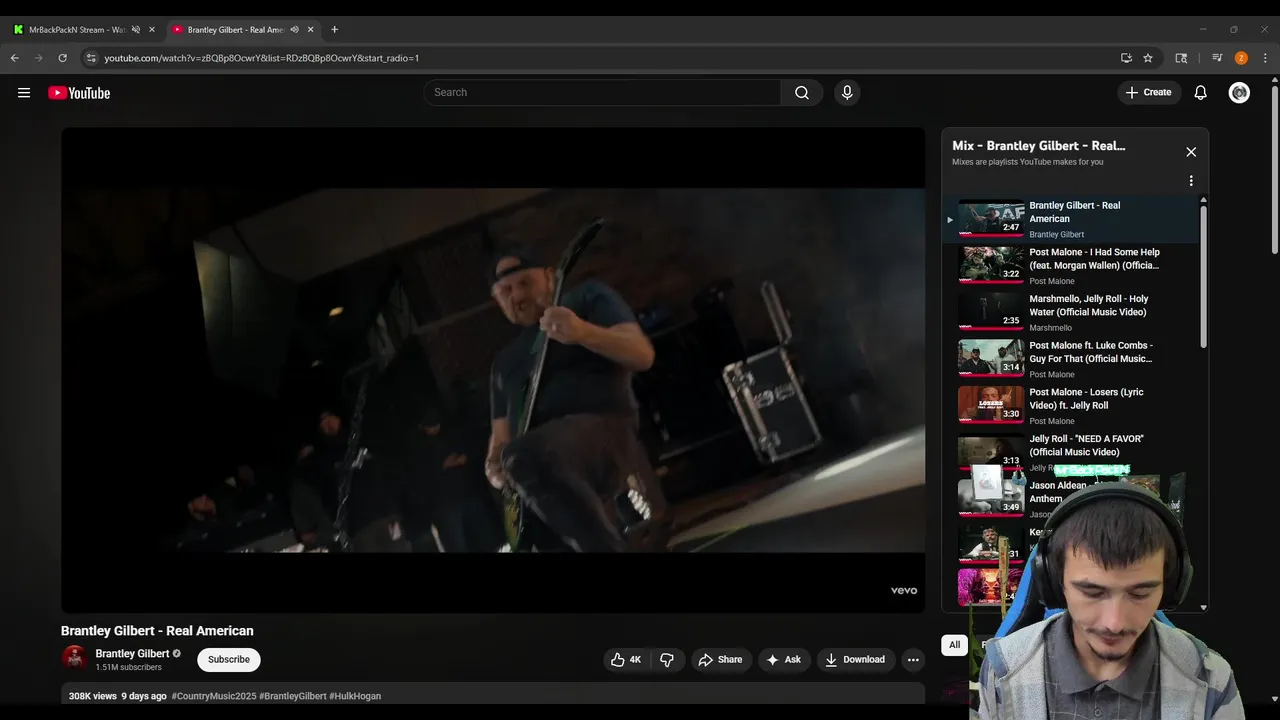1280x720 pixels.
Task: Go back in browser history
Action: tap(15, 58)
